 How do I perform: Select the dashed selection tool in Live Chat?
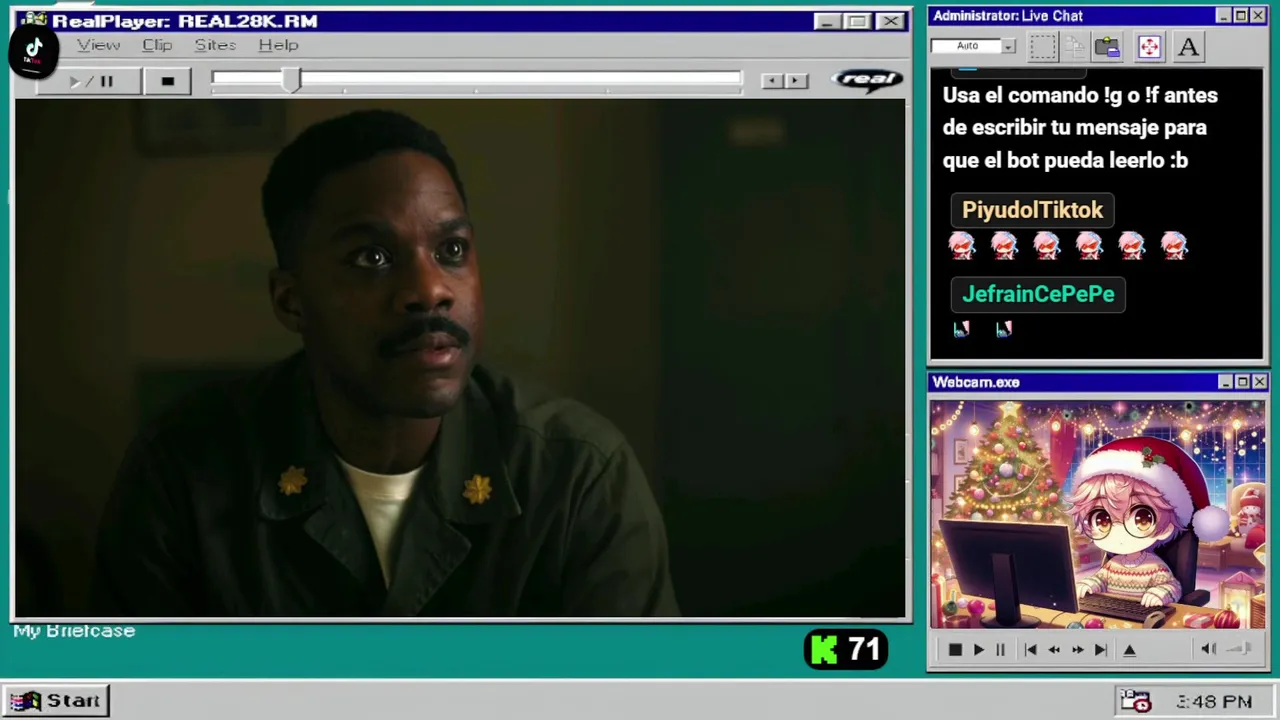pyautogui.click(x=1043, y=46)
